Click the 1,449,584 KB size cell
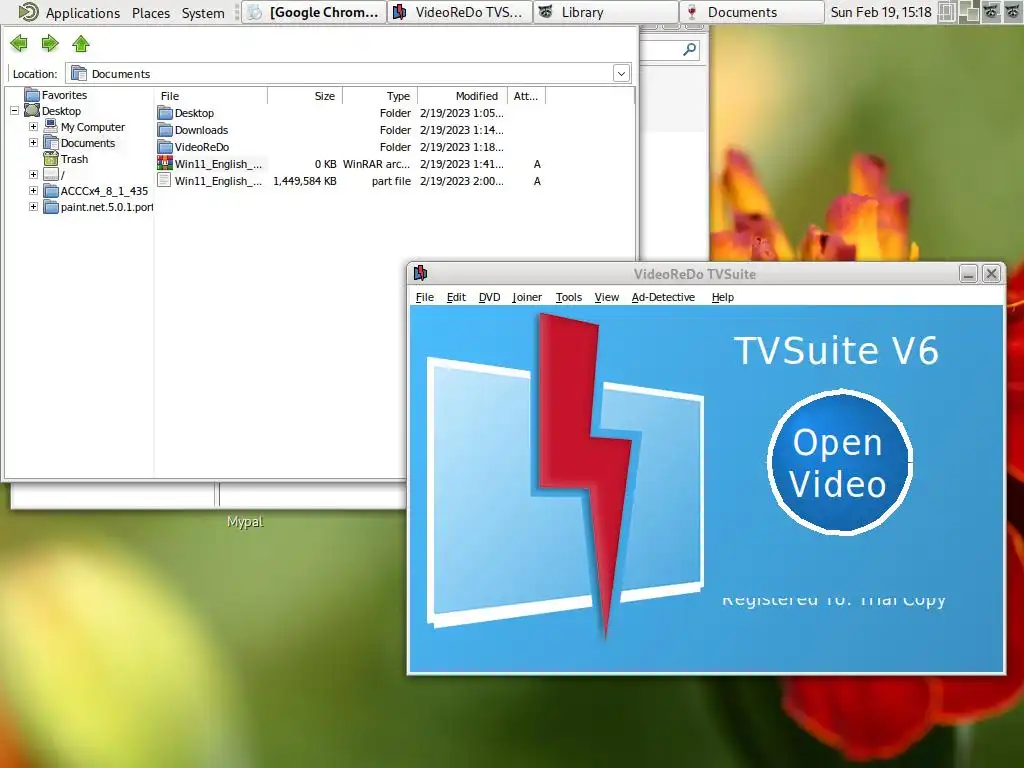 [x=305, y=181]
